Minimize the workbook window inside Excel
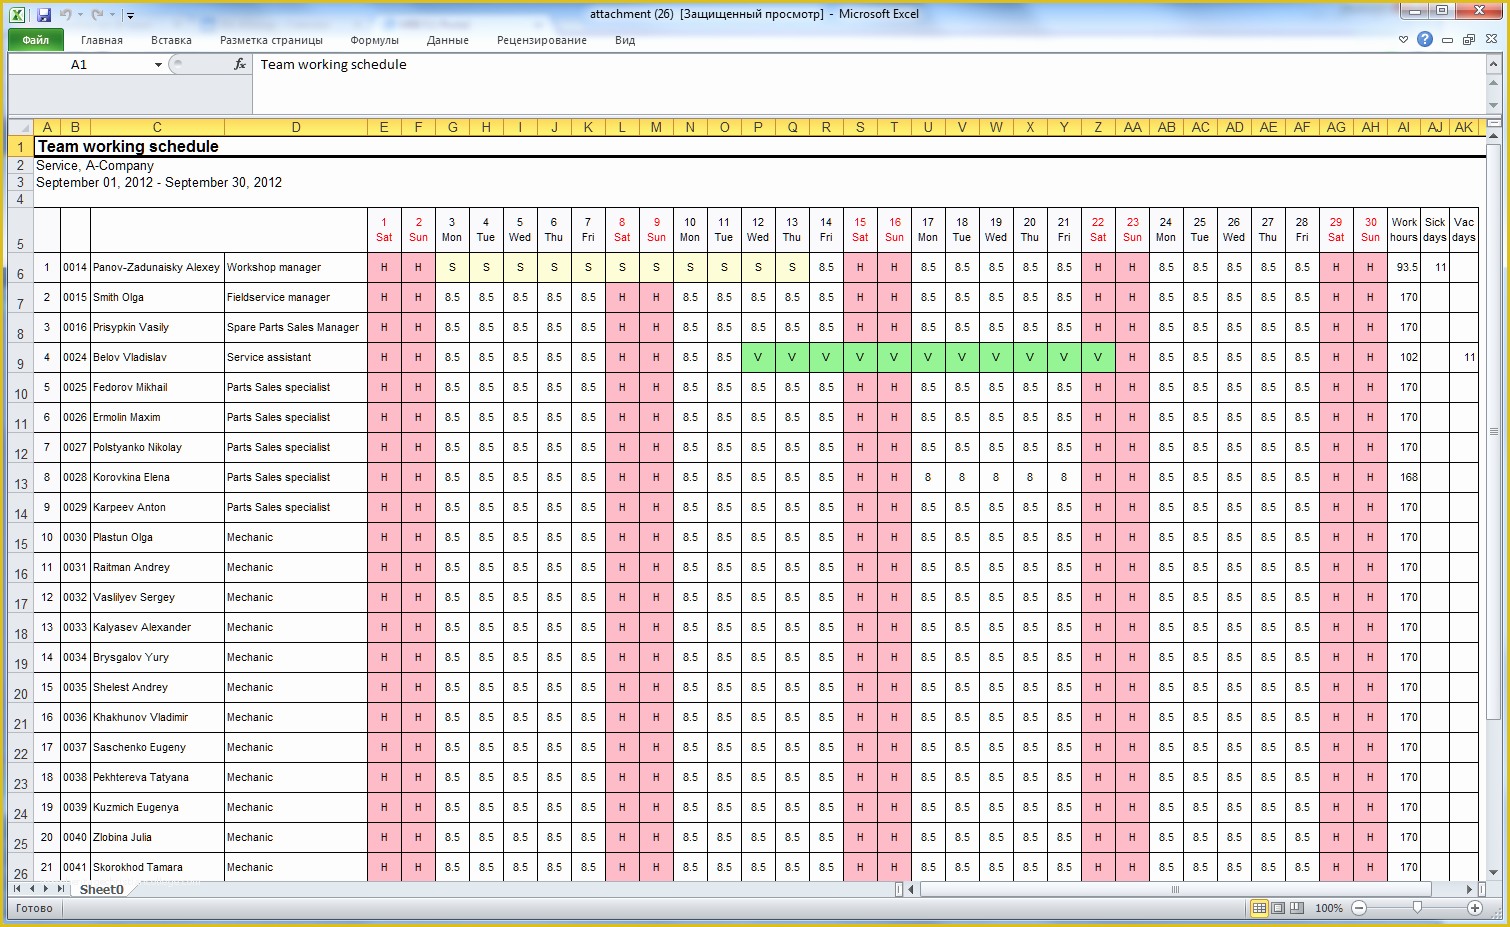The width and height of the screenshot is (1510, 927). (1447, 40)
